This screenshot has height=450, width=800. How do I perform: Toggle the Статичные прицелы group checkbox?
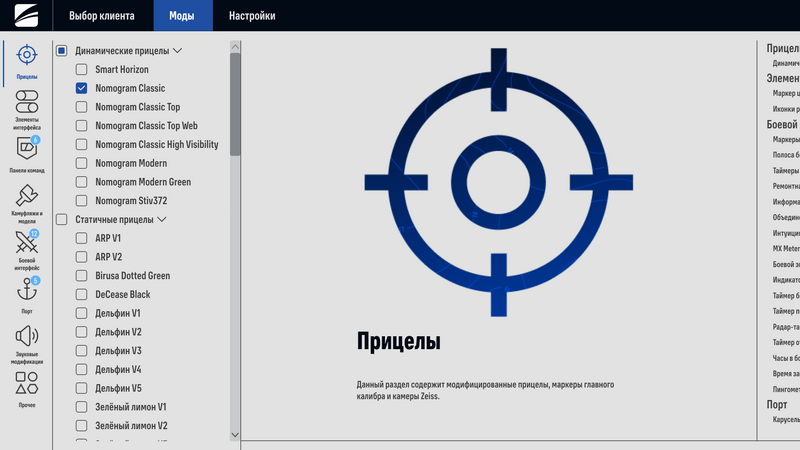pos(62,219)
